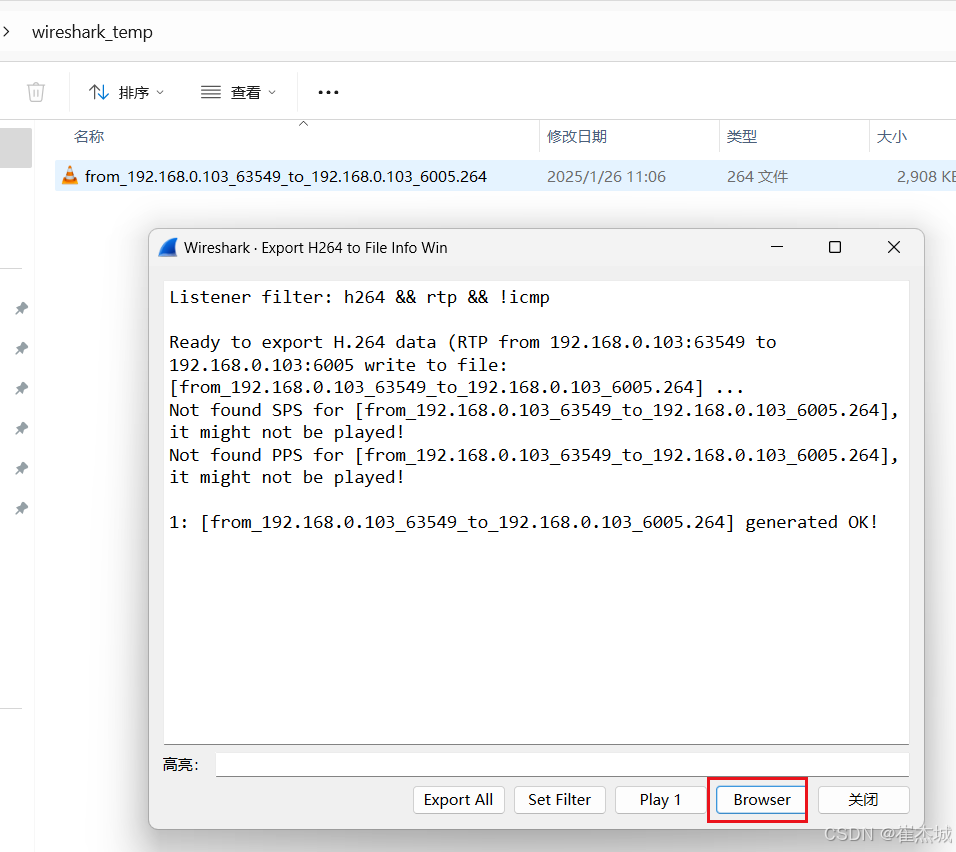Select the from_192.168.0.103_63549 .264 file row
Image resolution: width=956 pixels, height=852 pixels.
coord(505,176)
